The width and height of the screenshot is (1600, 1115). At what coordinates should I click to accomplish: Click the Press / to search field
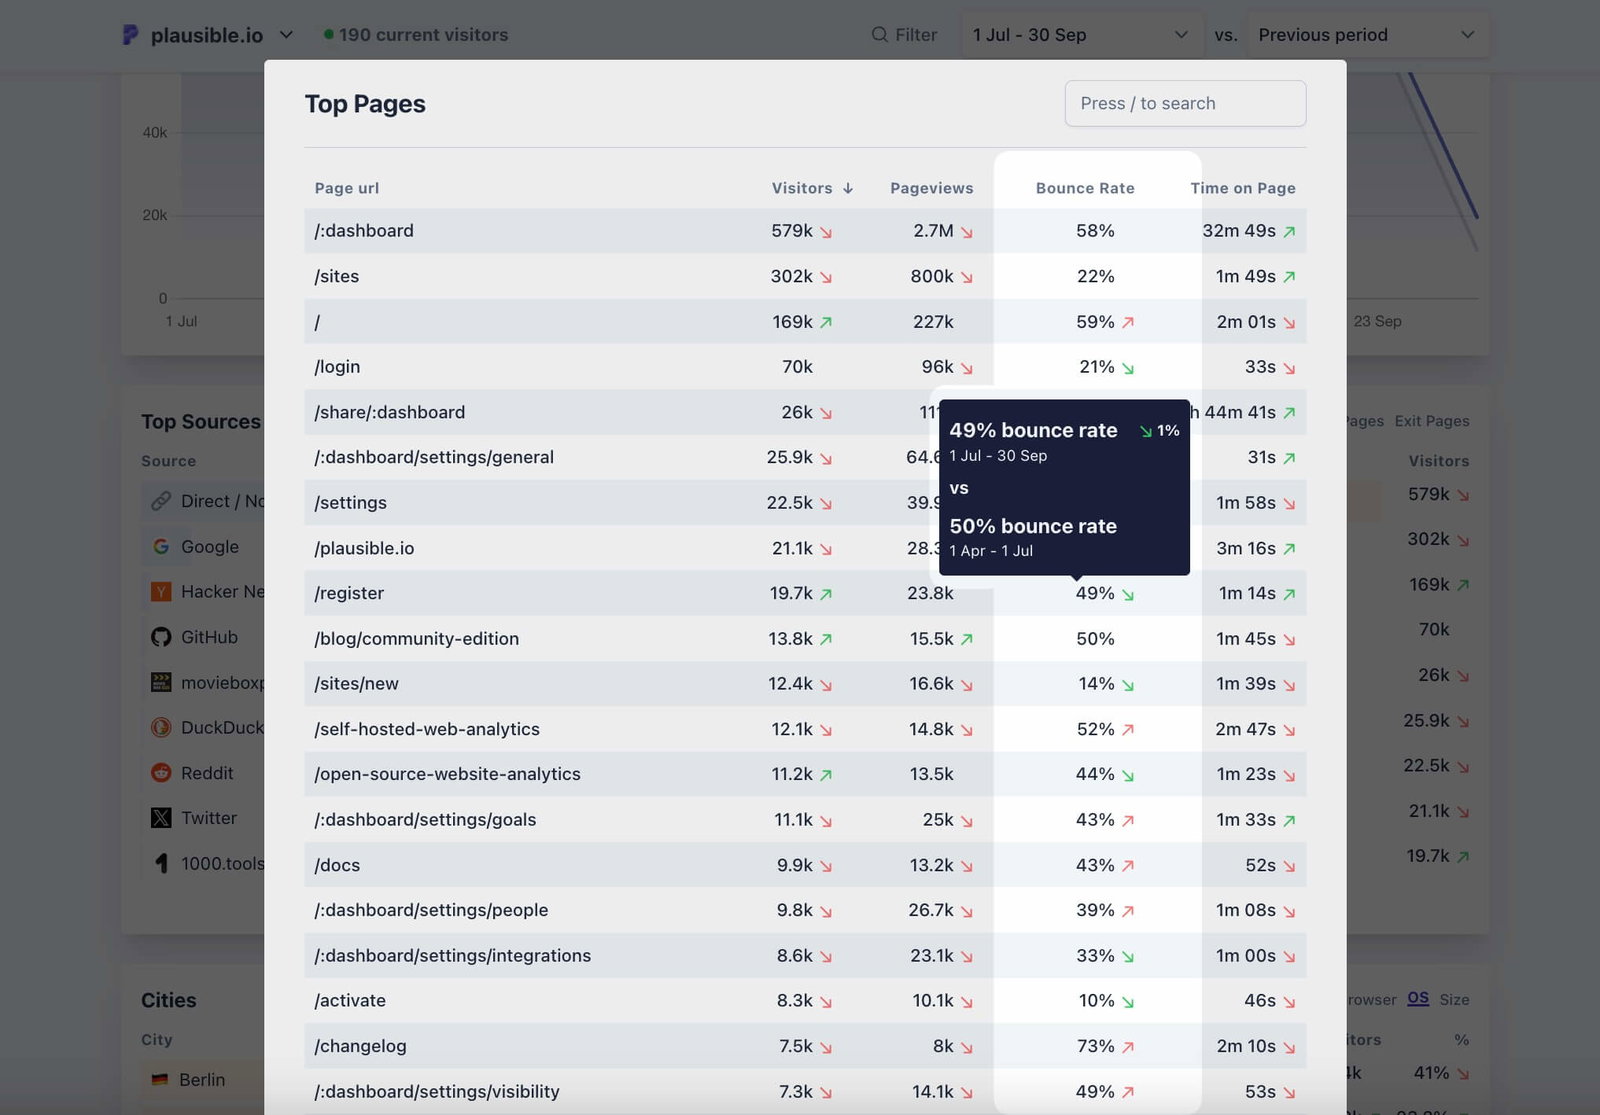[1185, 103]
